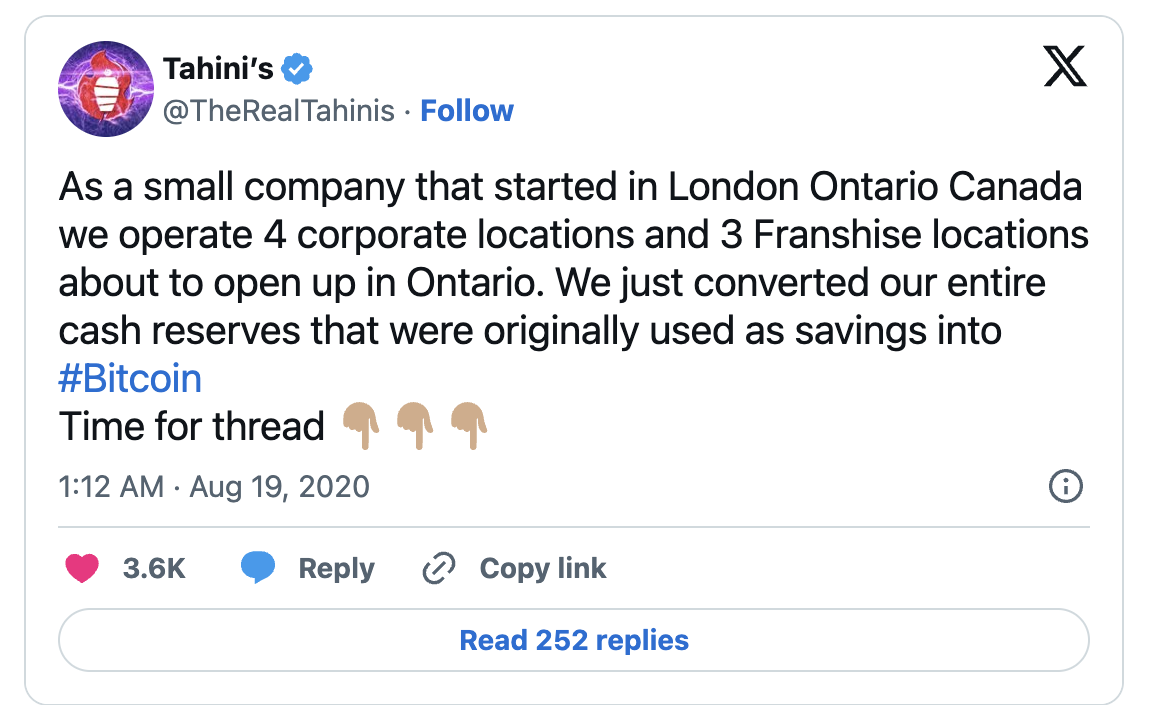Click the 1:12 AM Aug 19, 2020 timestamp
This screenshot has width=1154, height=724.
214,487
